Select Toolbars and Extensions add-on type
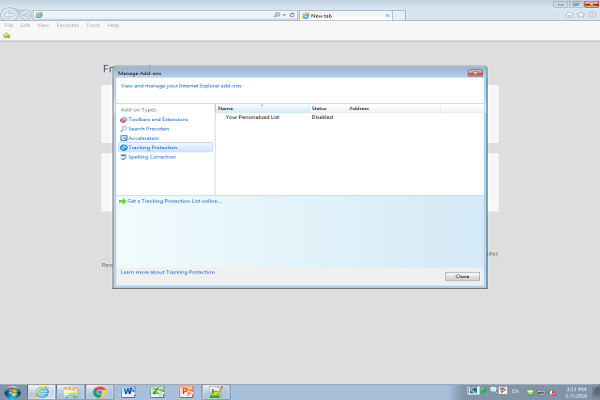Screen dimensions: 600x400 click(158, 119)
